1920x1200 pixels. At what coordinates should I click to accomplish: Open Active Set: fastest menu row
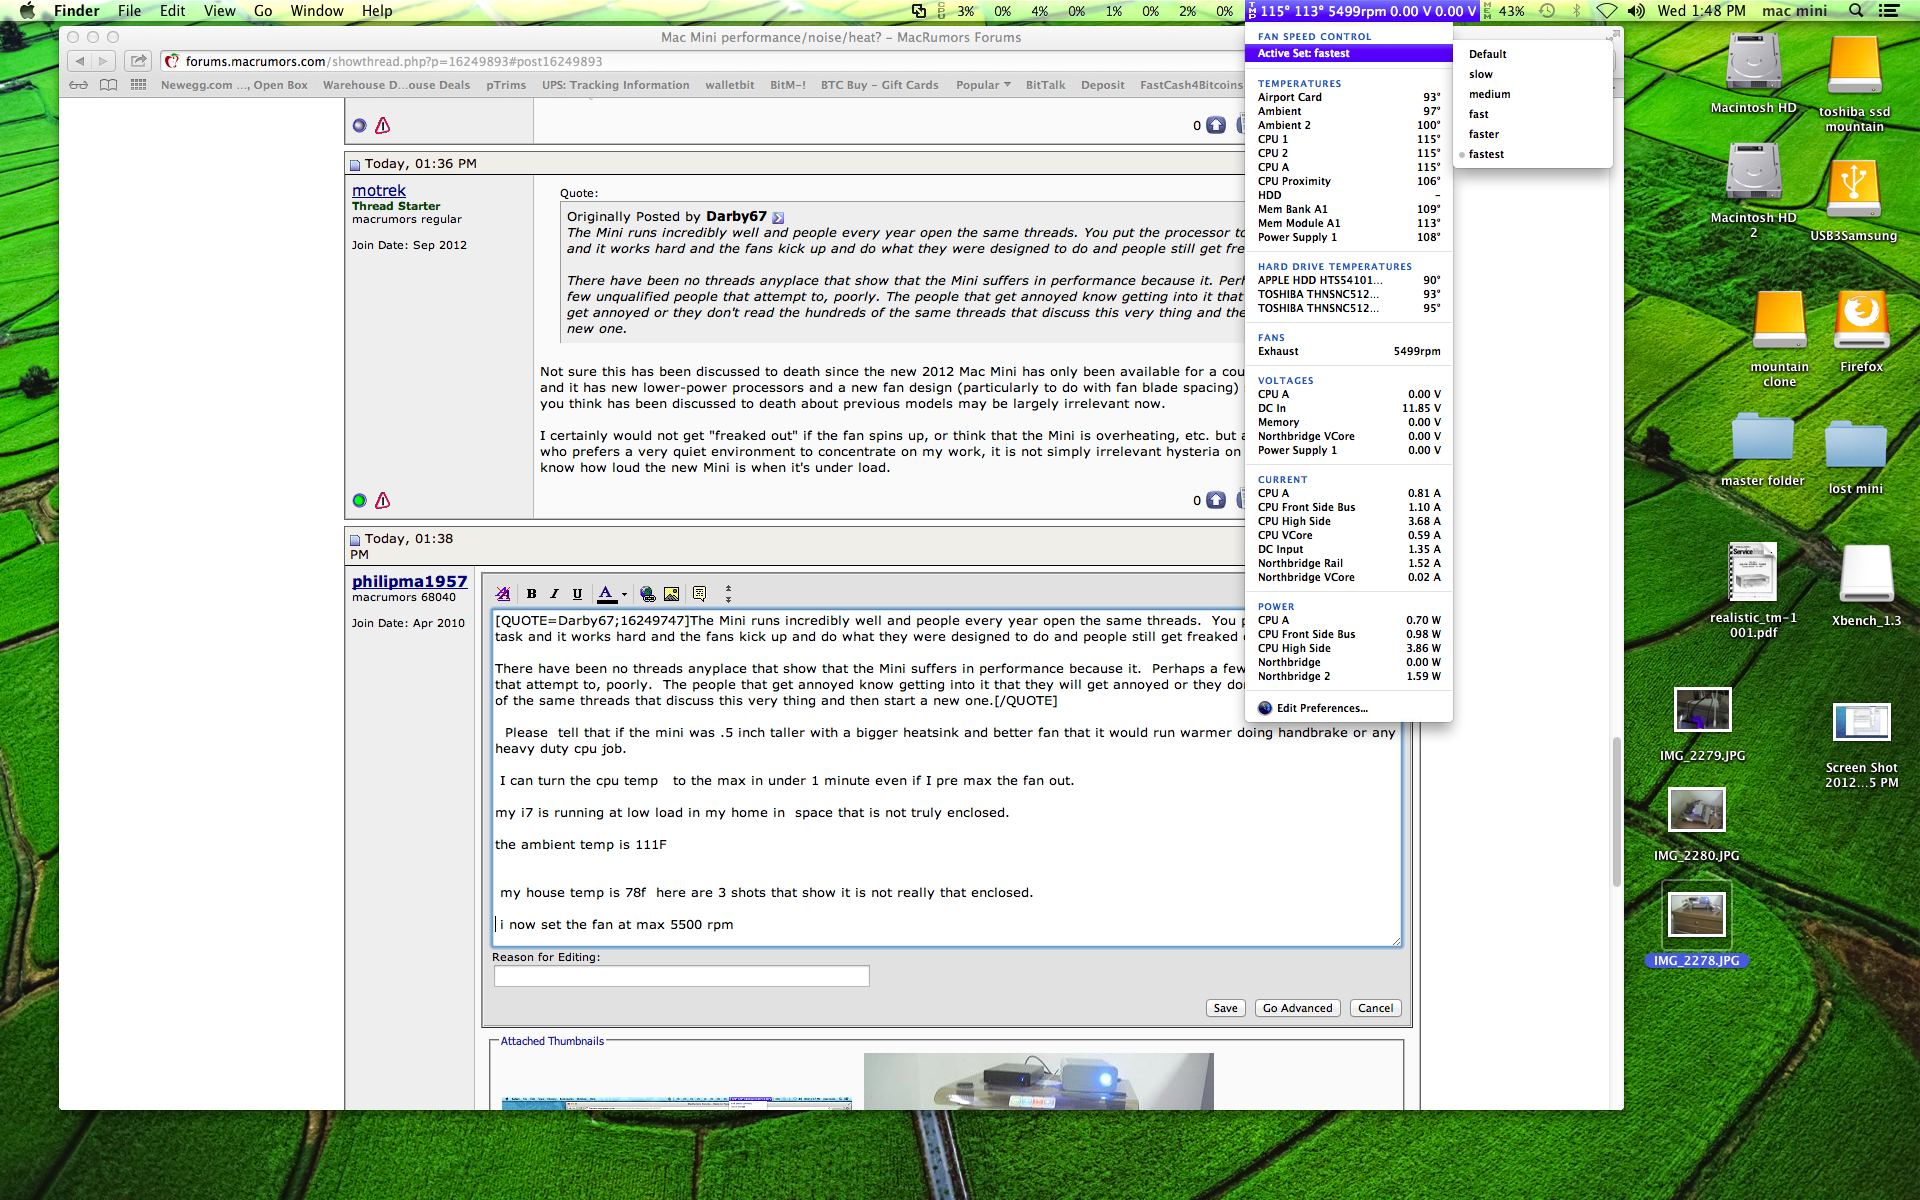(1349, 53)
